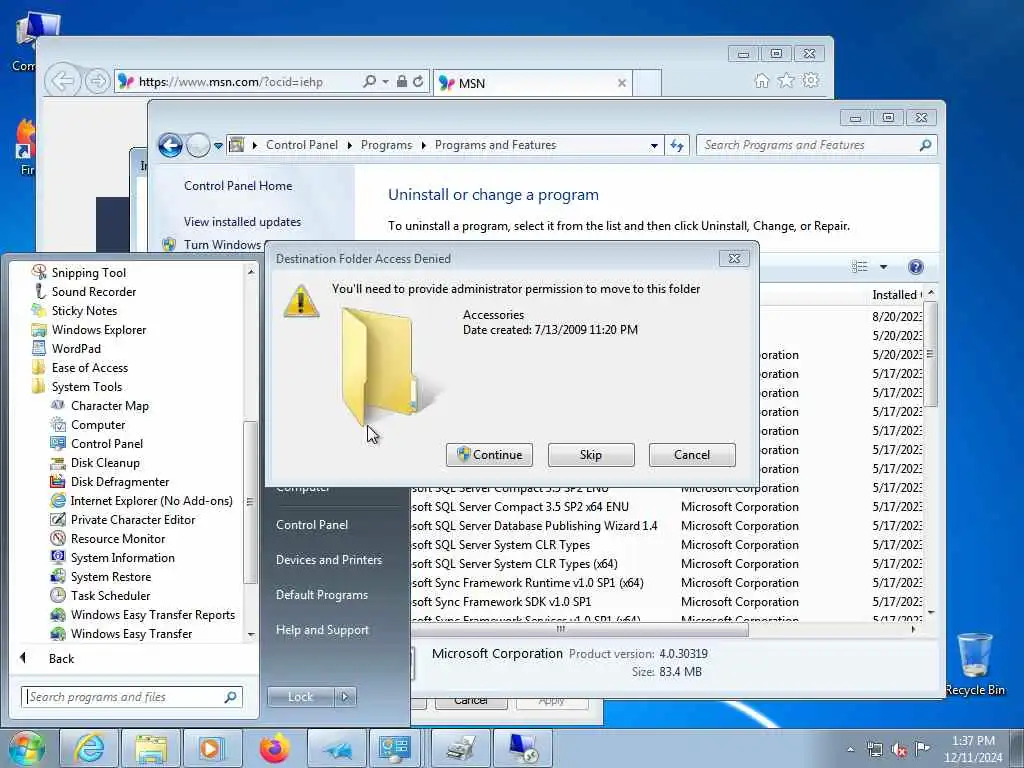Change view using the view icon
The width and height of the screenshot is (1024, 768).
(x=860, y=266)
